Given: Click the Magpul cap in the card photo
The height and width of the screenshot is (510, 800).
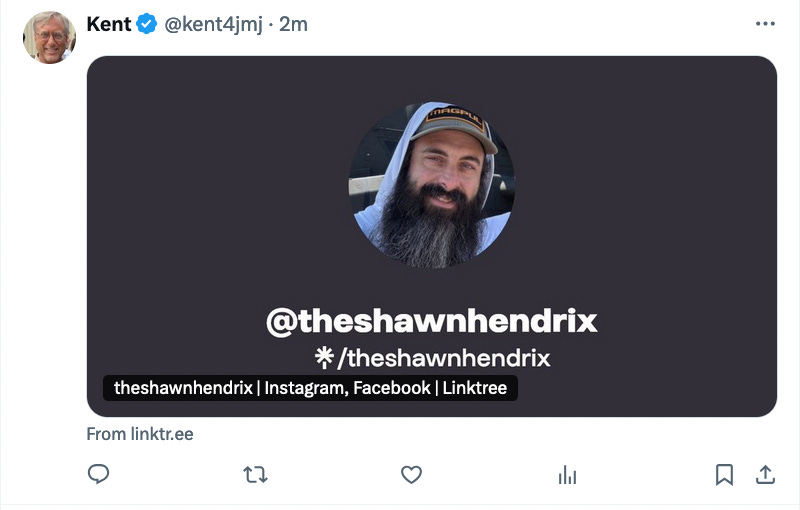Looking at the screenshot, I should tap(454, 128).
